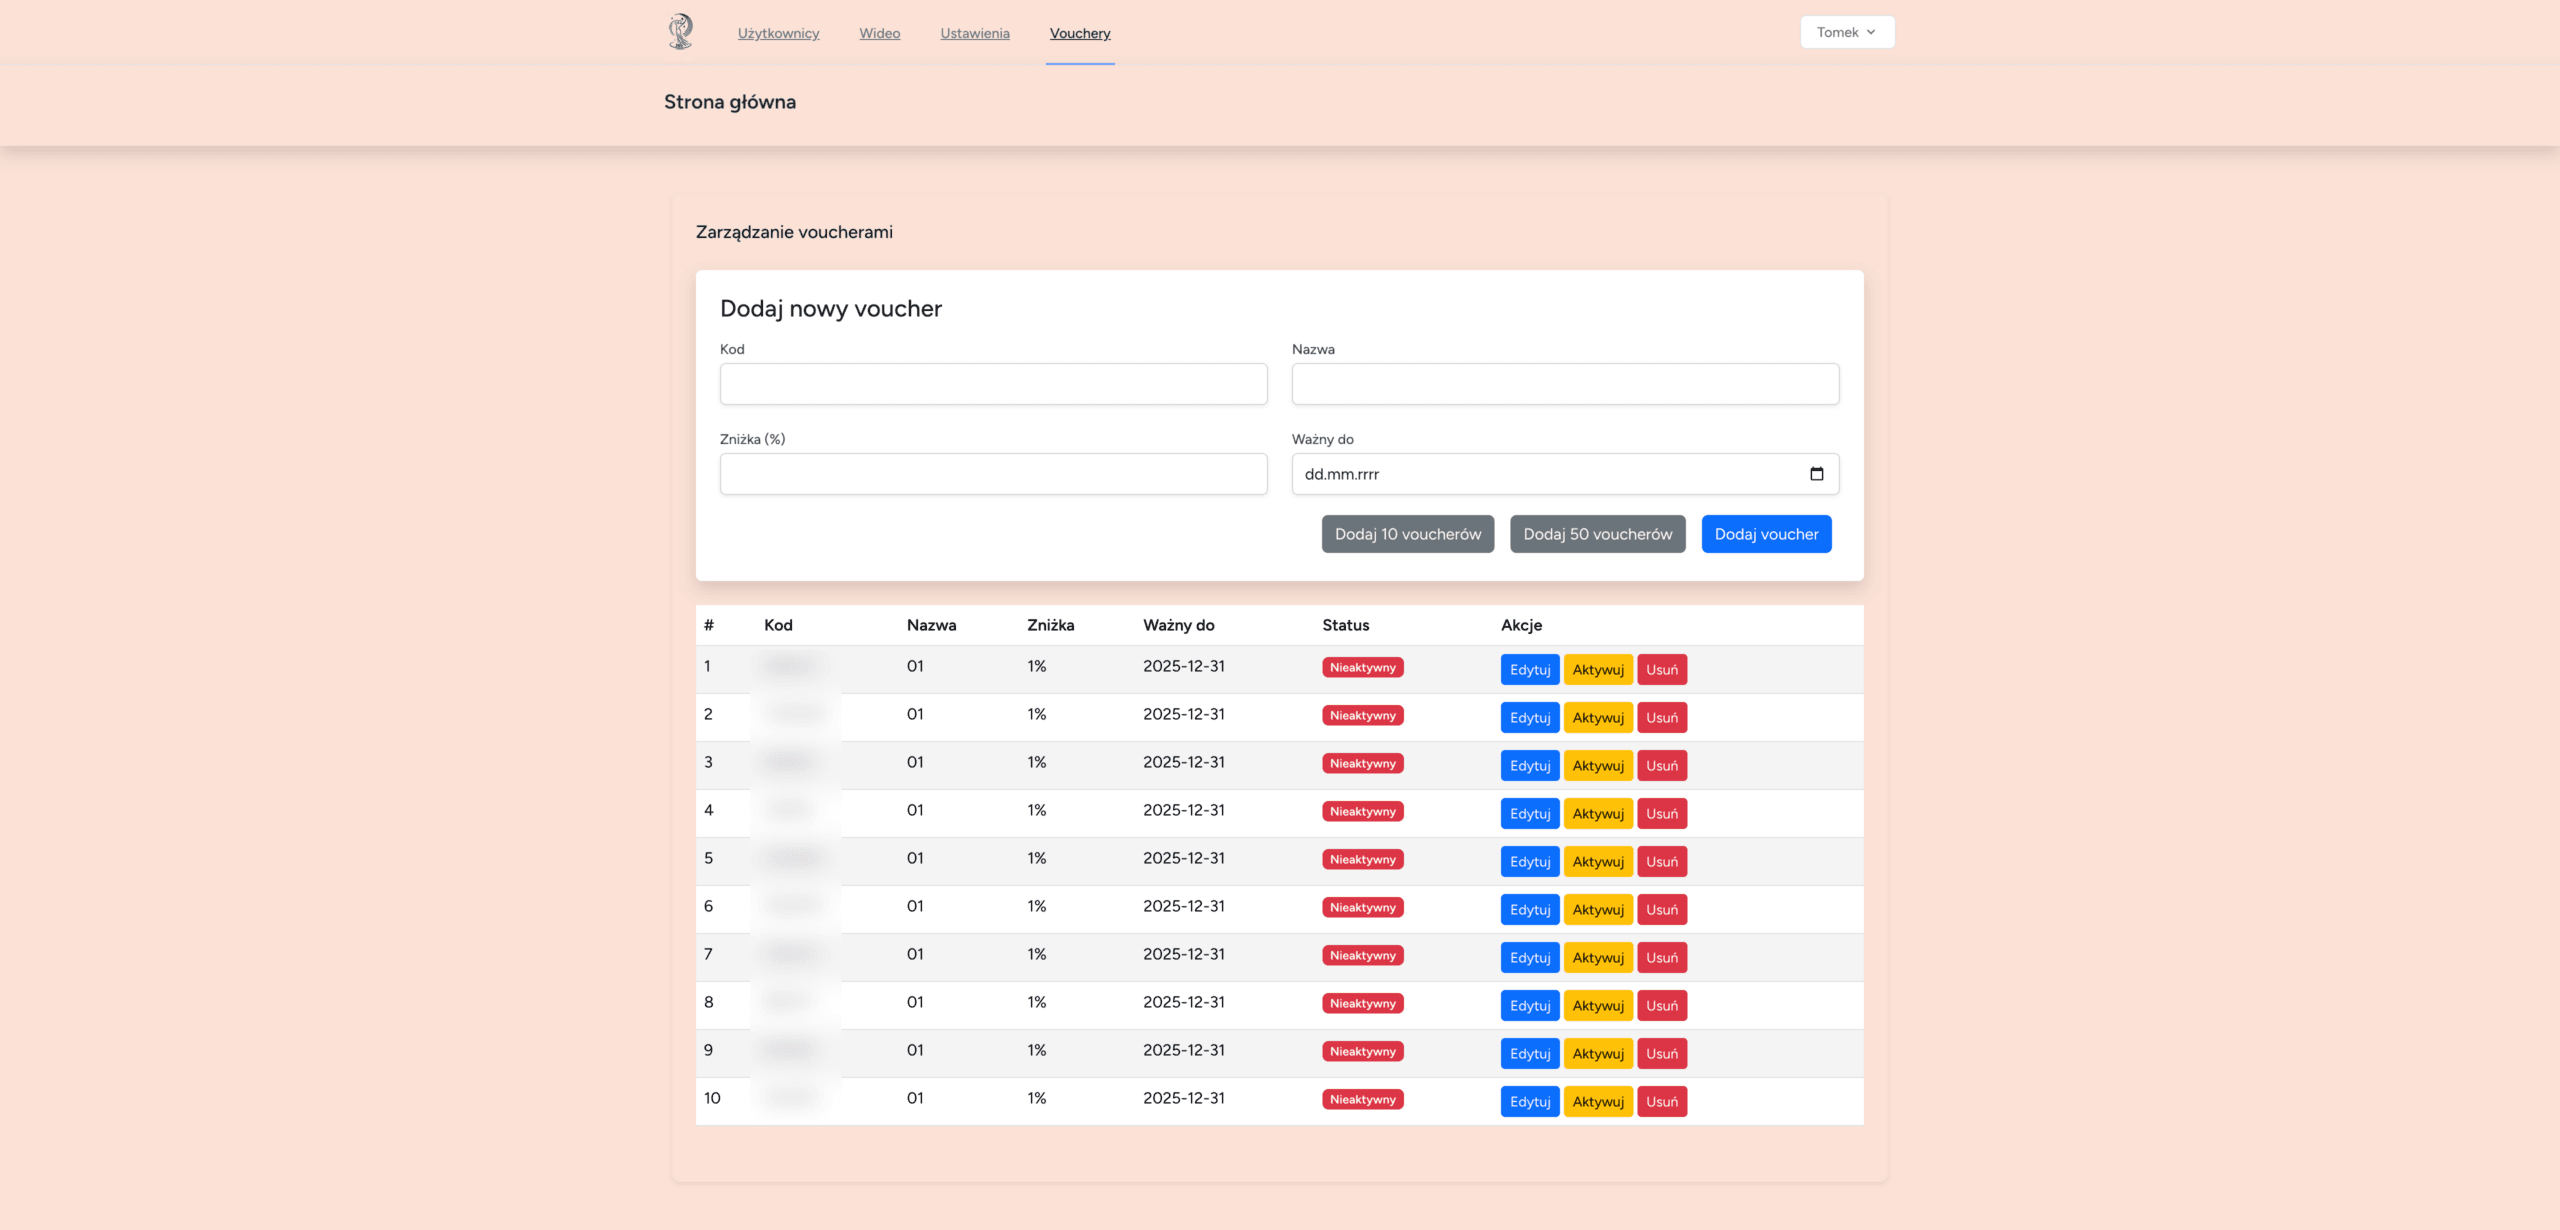
Task: Focus the Nazwa text field
Action: pos(1564,384)
